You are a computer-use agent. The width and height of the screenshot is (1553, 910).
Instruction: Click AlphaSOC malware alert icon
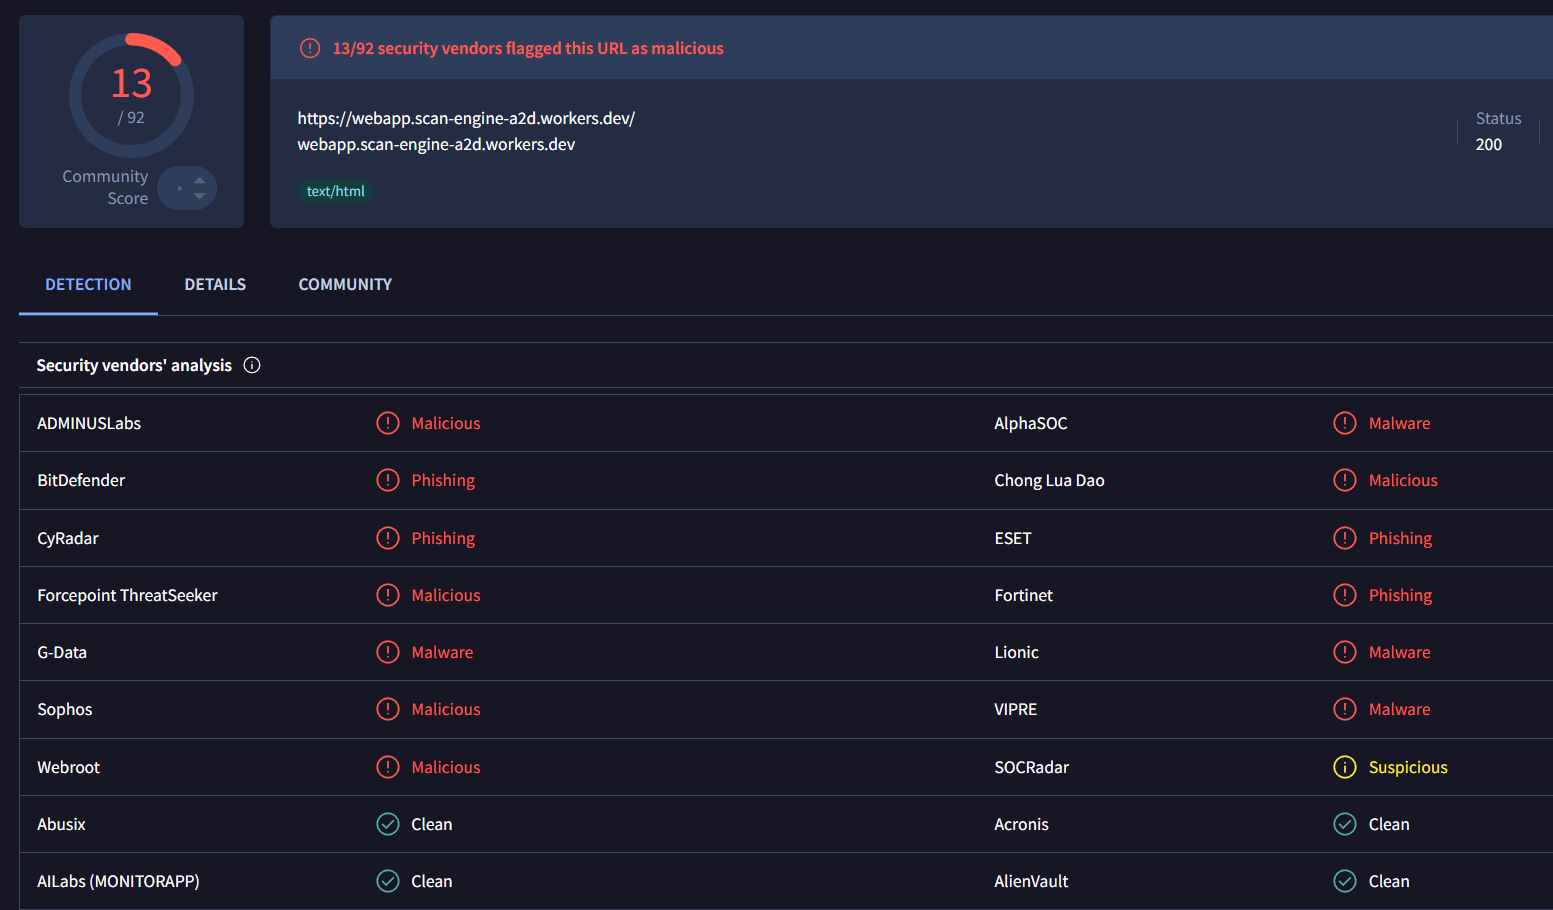point(1345,423)
